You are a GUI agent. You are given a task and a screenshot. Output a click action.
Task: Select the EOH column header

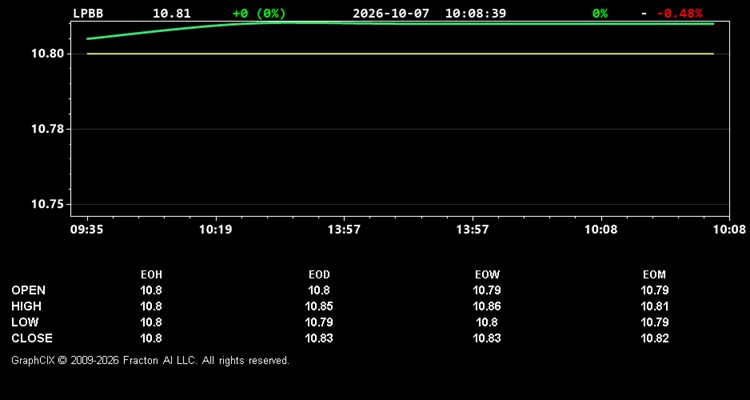[x=151, y=275]
